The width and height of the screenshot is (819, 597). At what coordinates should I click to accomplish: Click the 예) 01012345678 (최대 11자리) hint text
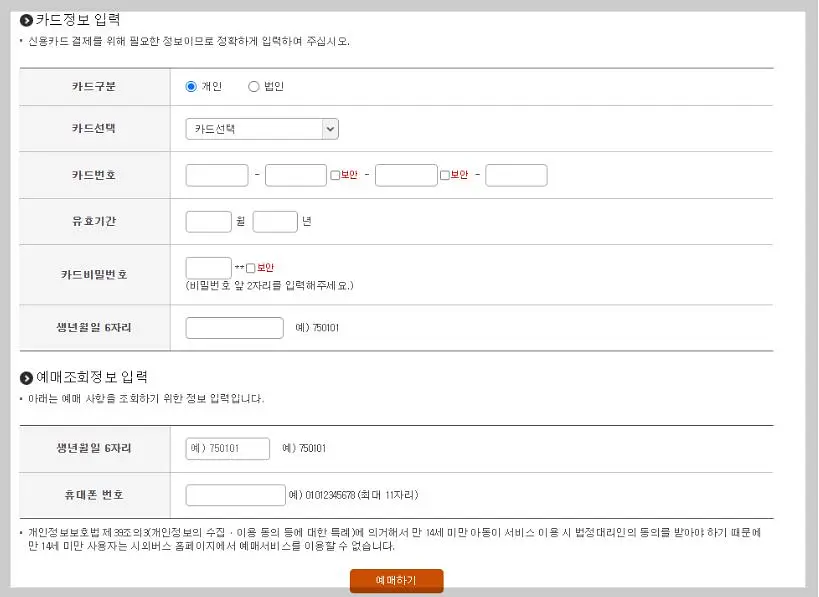354,495
